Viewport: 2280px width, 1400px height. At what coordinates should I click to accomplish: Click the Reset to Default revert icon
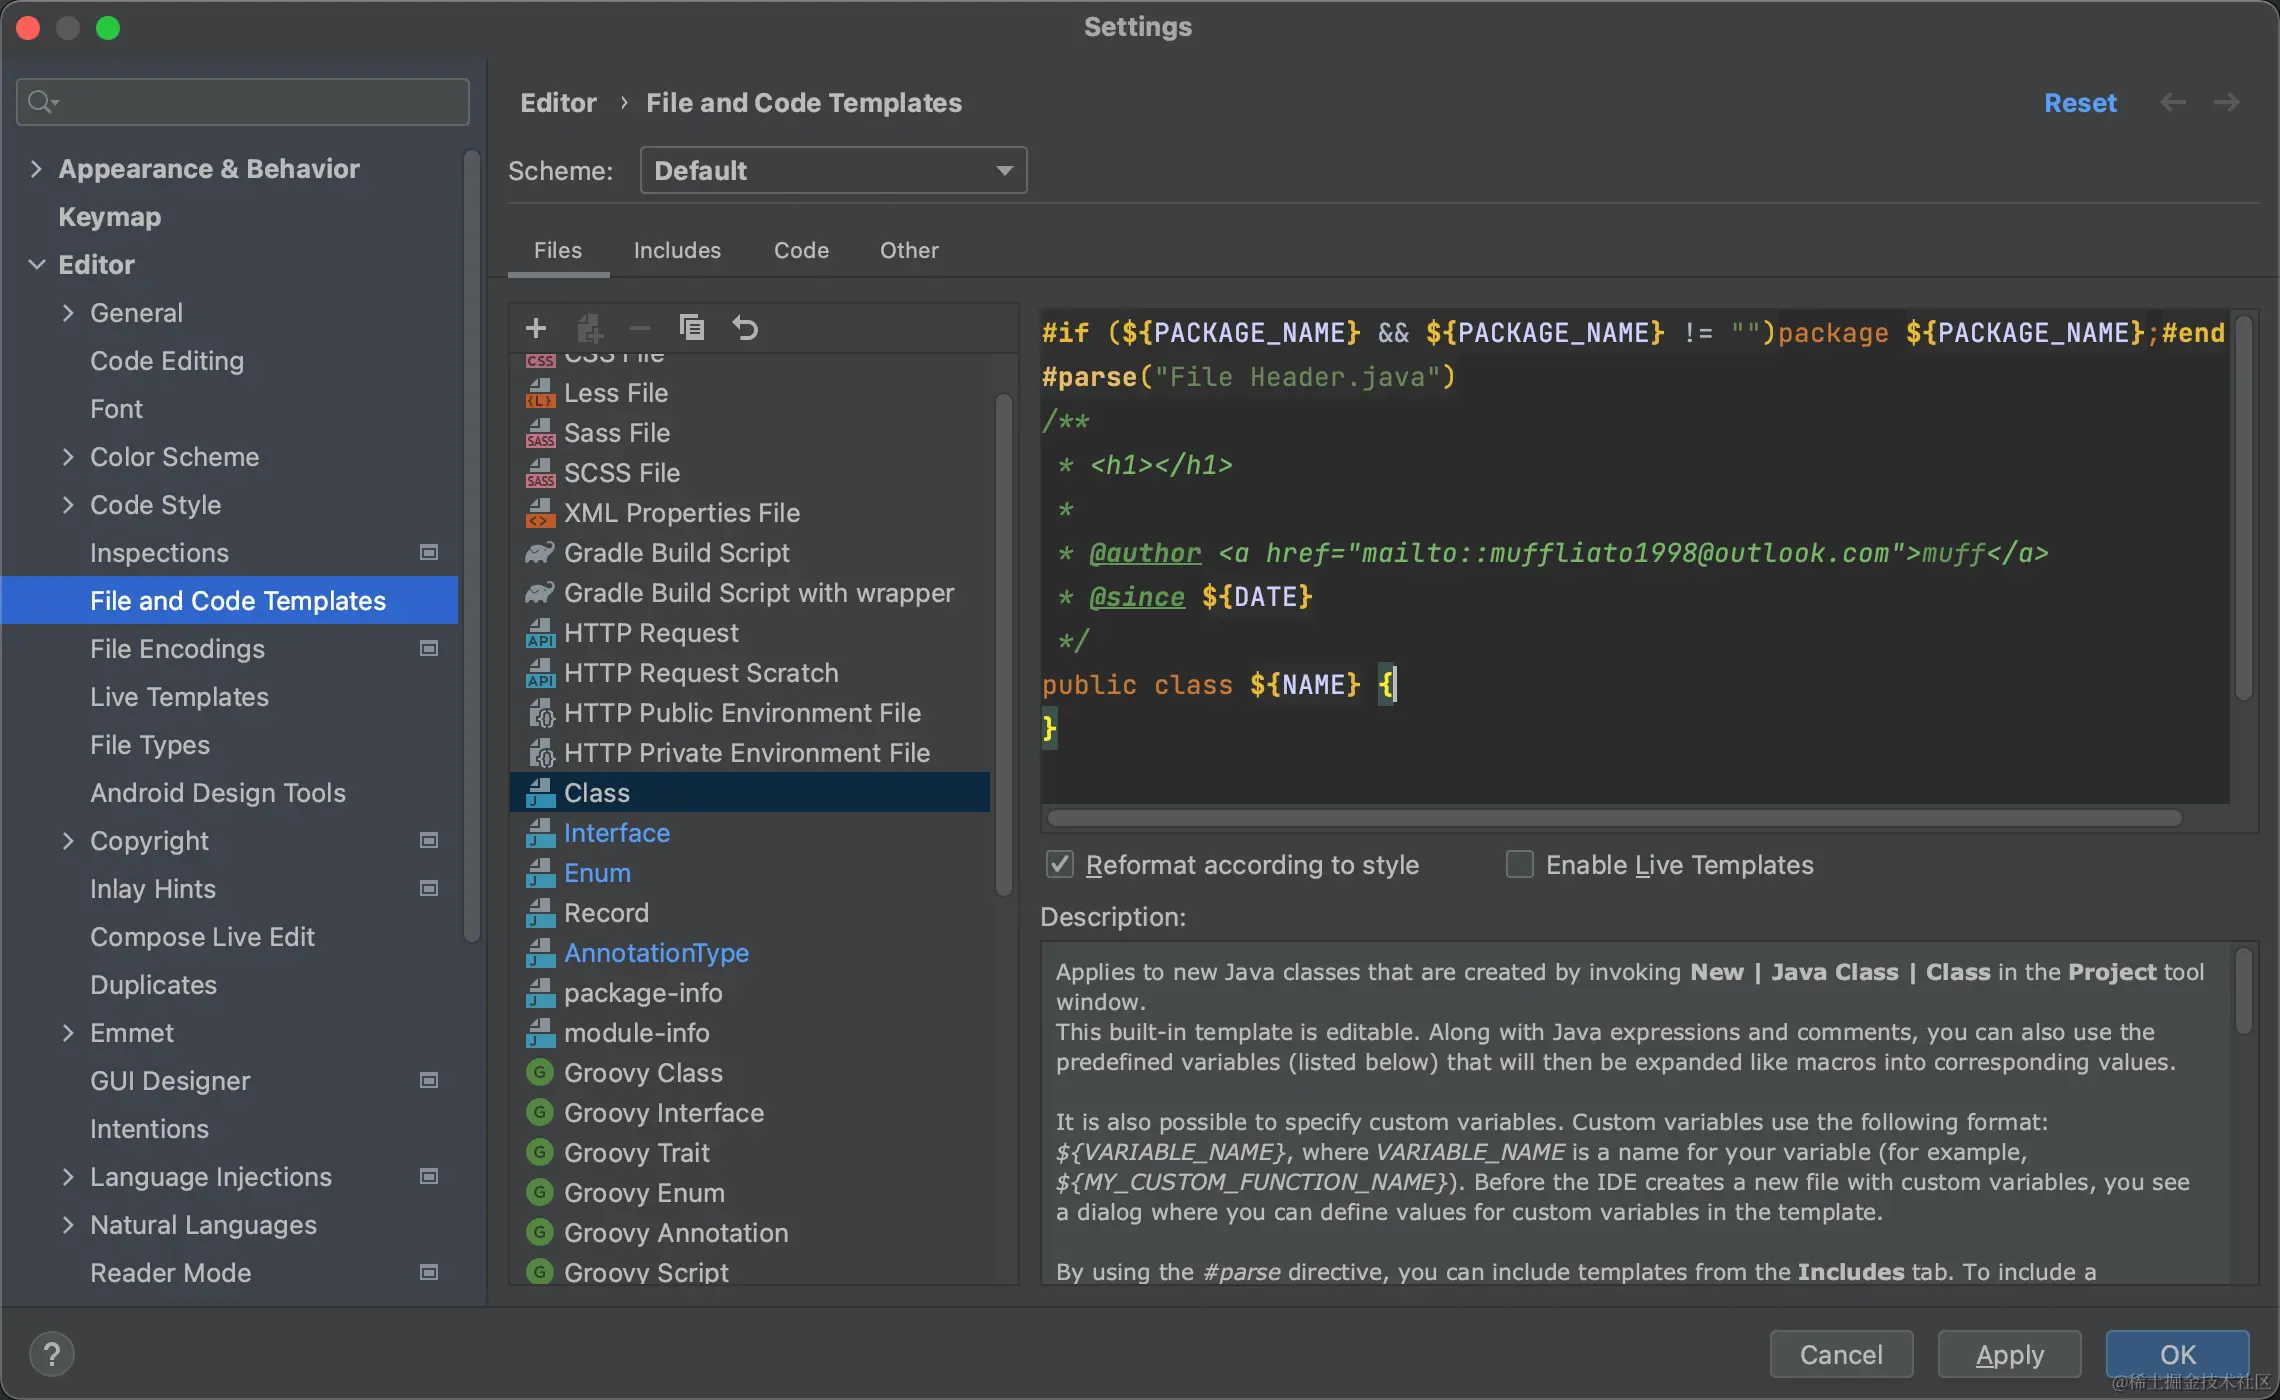745,328
